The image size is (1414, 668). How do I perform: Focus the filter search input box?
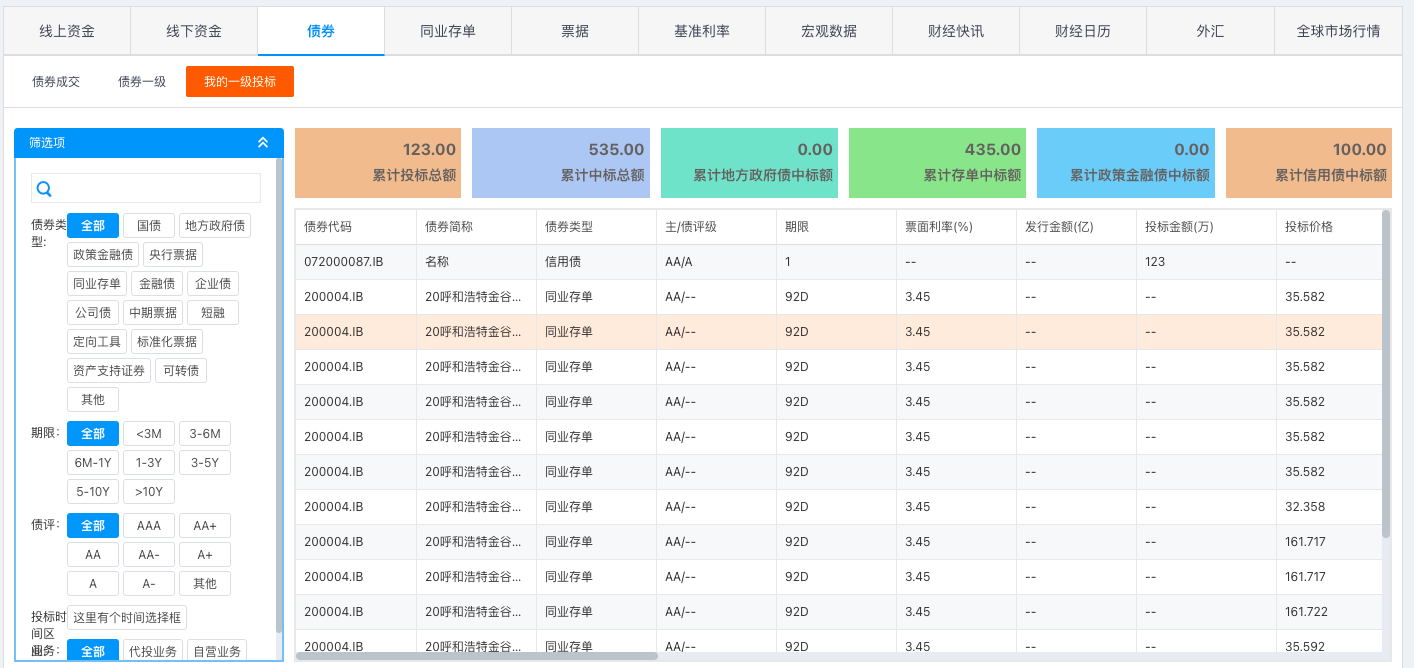click(146, 188)
